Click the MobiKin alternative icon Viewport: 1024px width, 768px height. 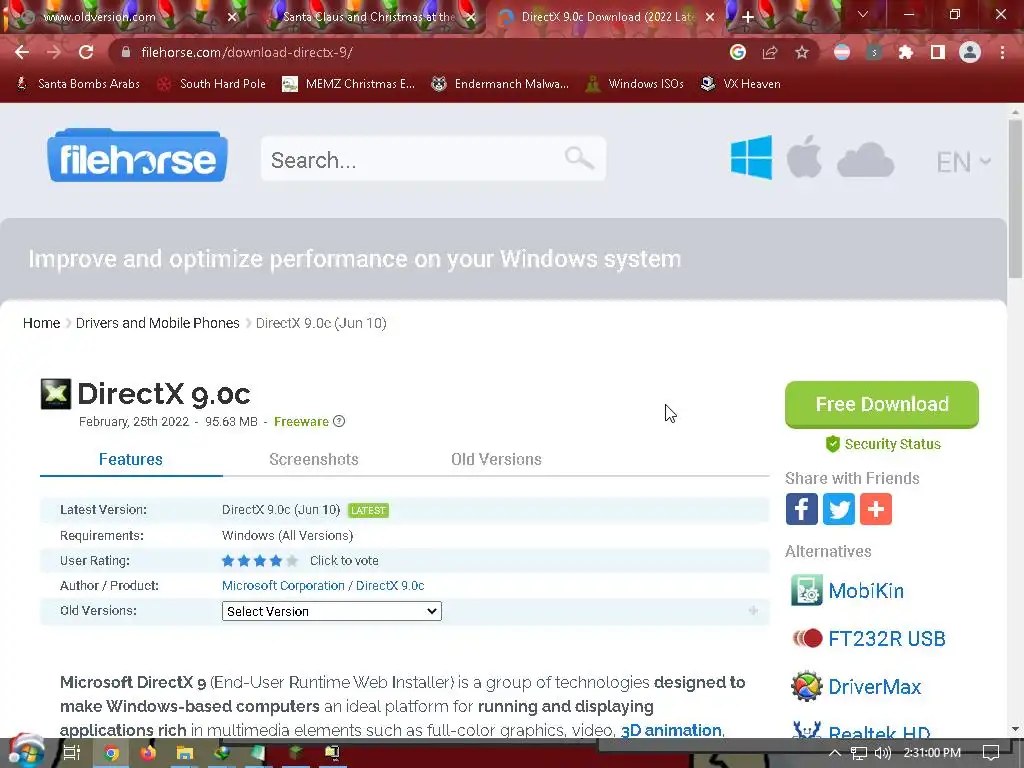807,590
